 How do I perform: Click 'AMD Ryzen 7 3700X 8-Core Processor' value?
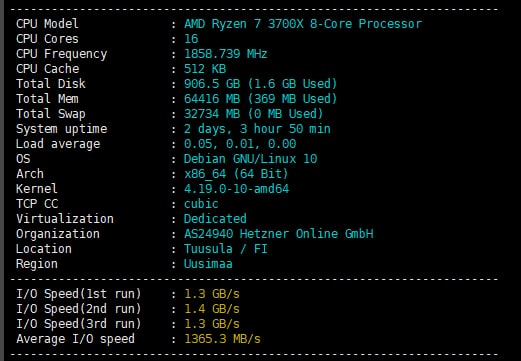coord(303,24)
